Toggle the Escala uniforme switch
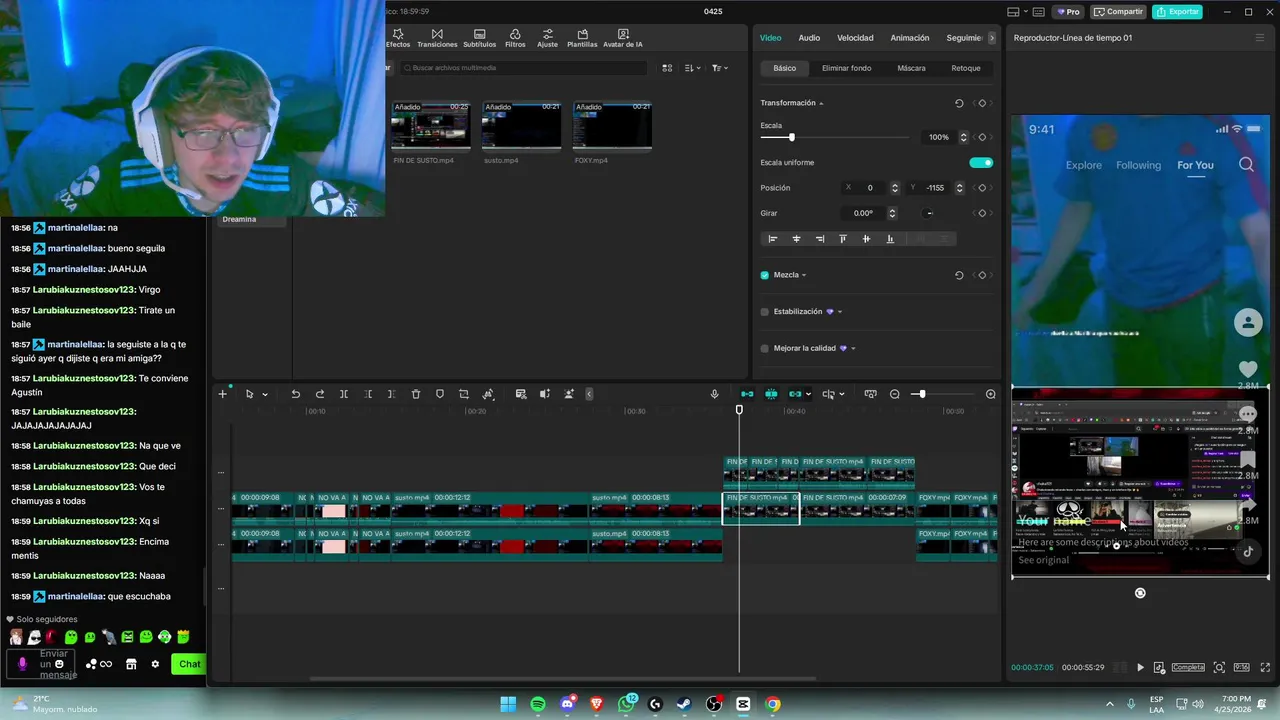 [x=981, y=163]
